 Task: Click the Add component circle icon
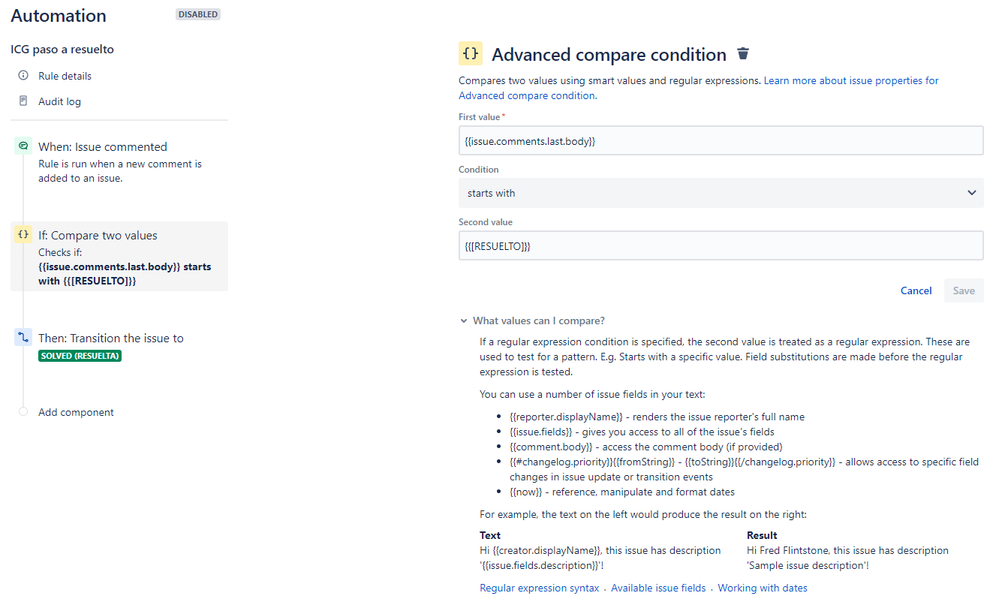[x=24, y=412]
